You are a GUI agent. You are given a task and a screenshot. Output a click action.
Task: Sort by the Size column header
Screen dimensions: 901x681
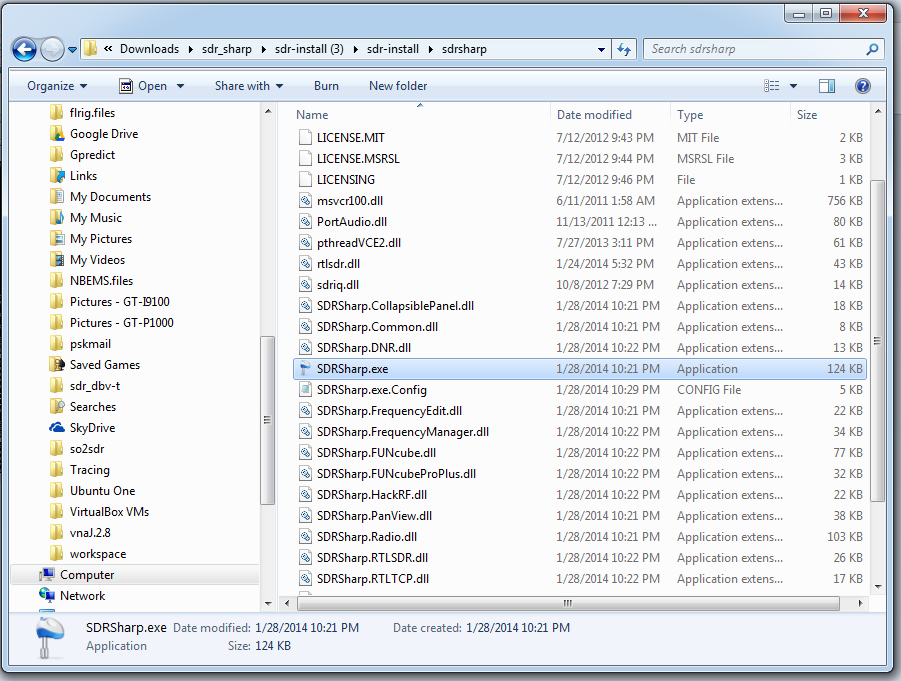[807, 115]
